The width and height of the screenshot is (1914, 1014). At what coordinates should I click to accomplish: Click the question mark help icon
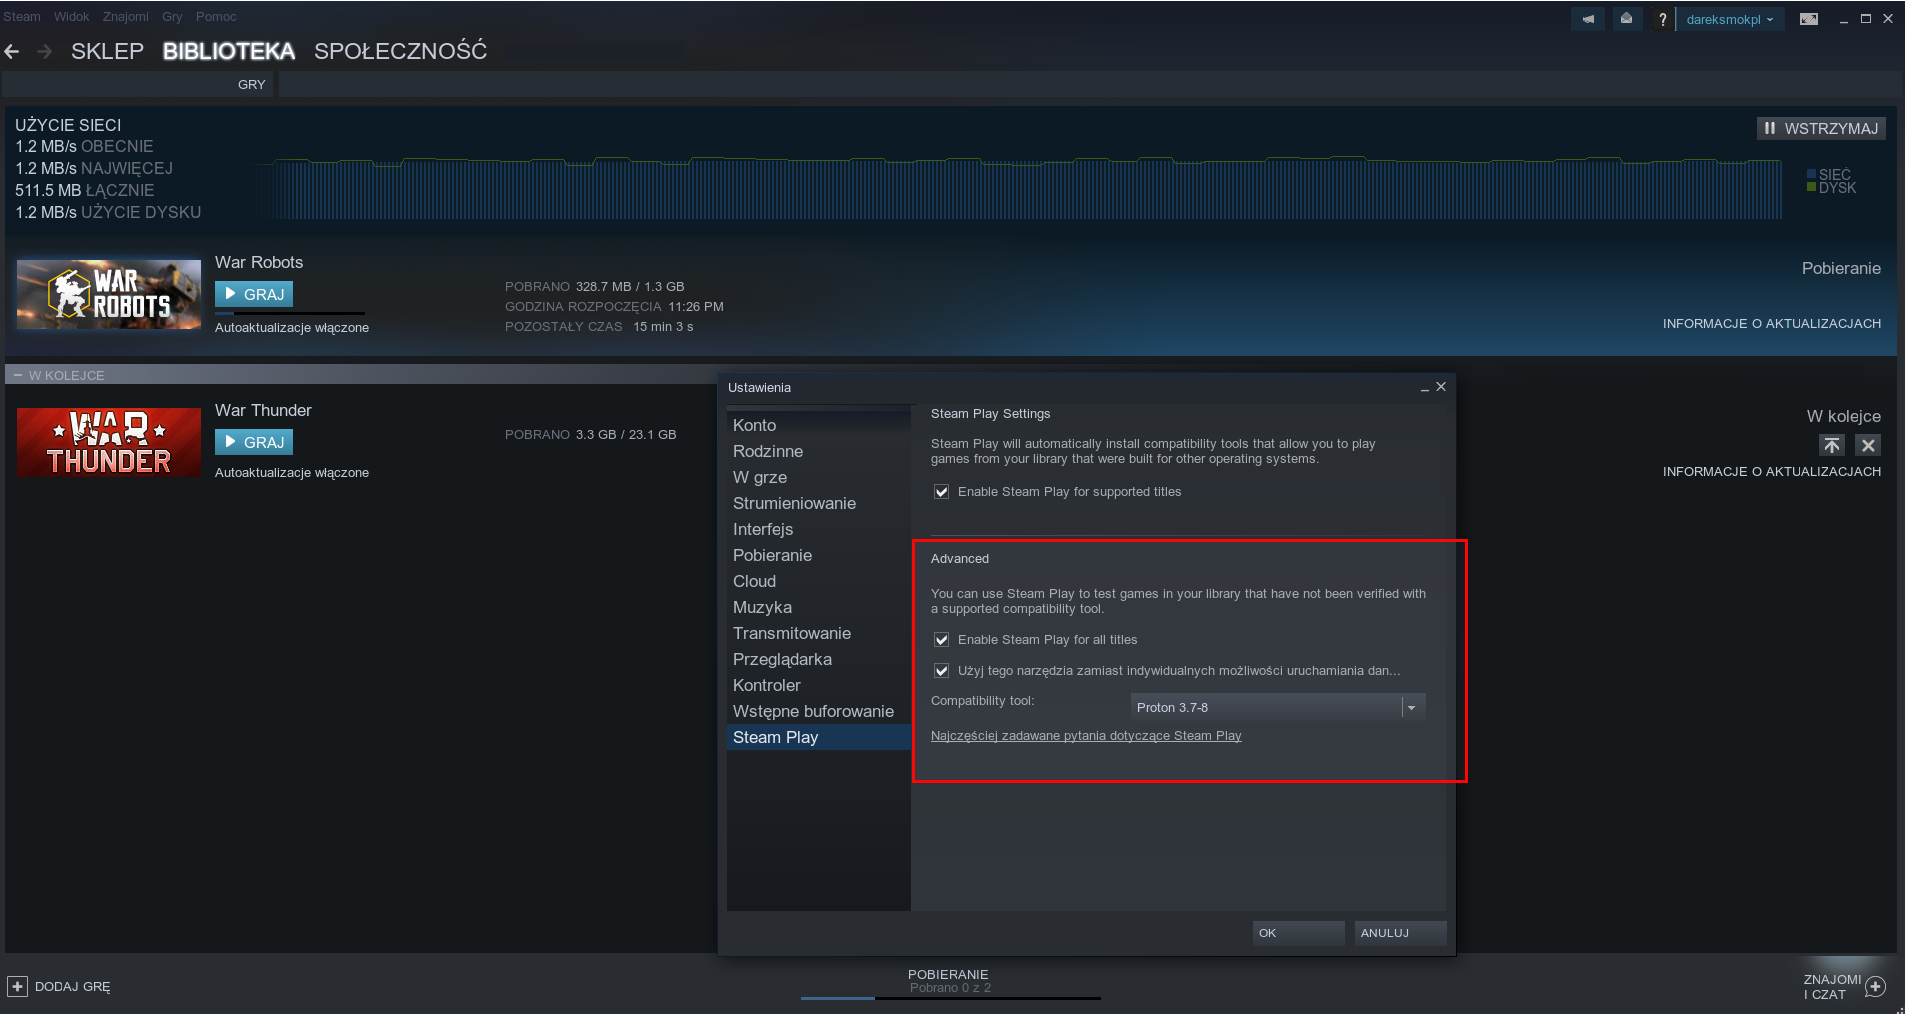point(1662,19)
